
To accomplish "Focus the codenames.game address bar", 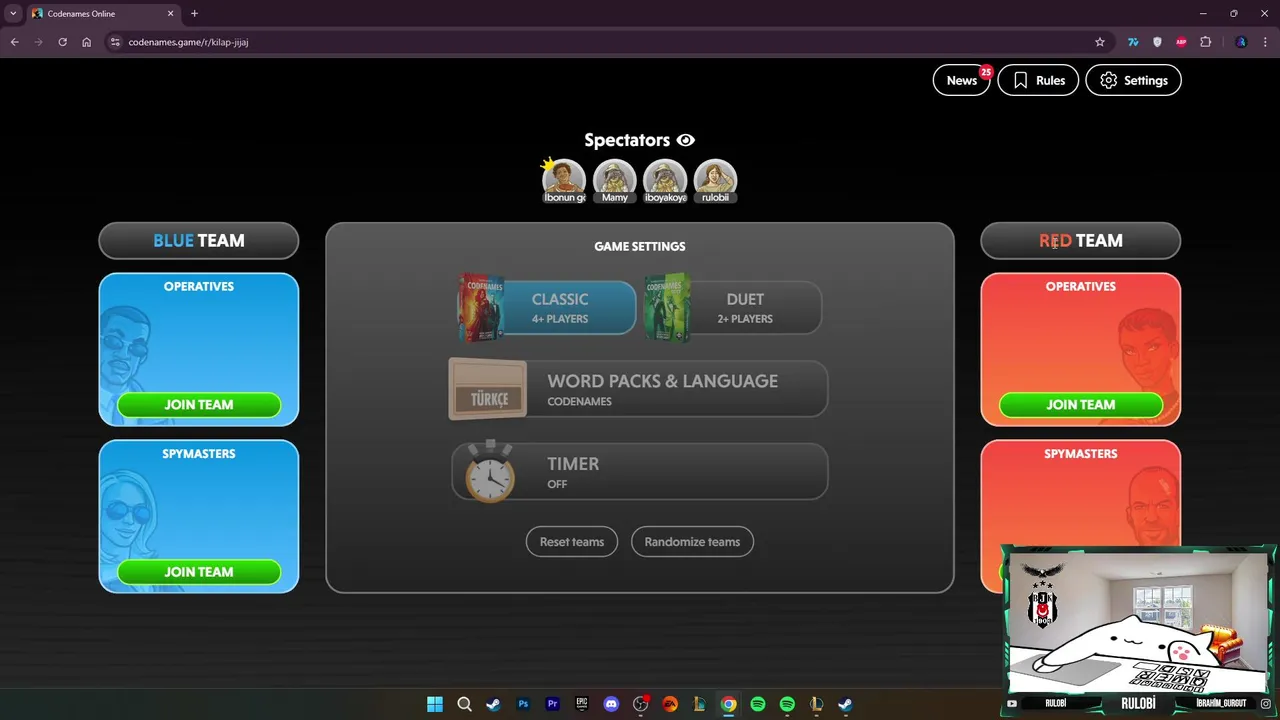I will click(x=600, y=42).
